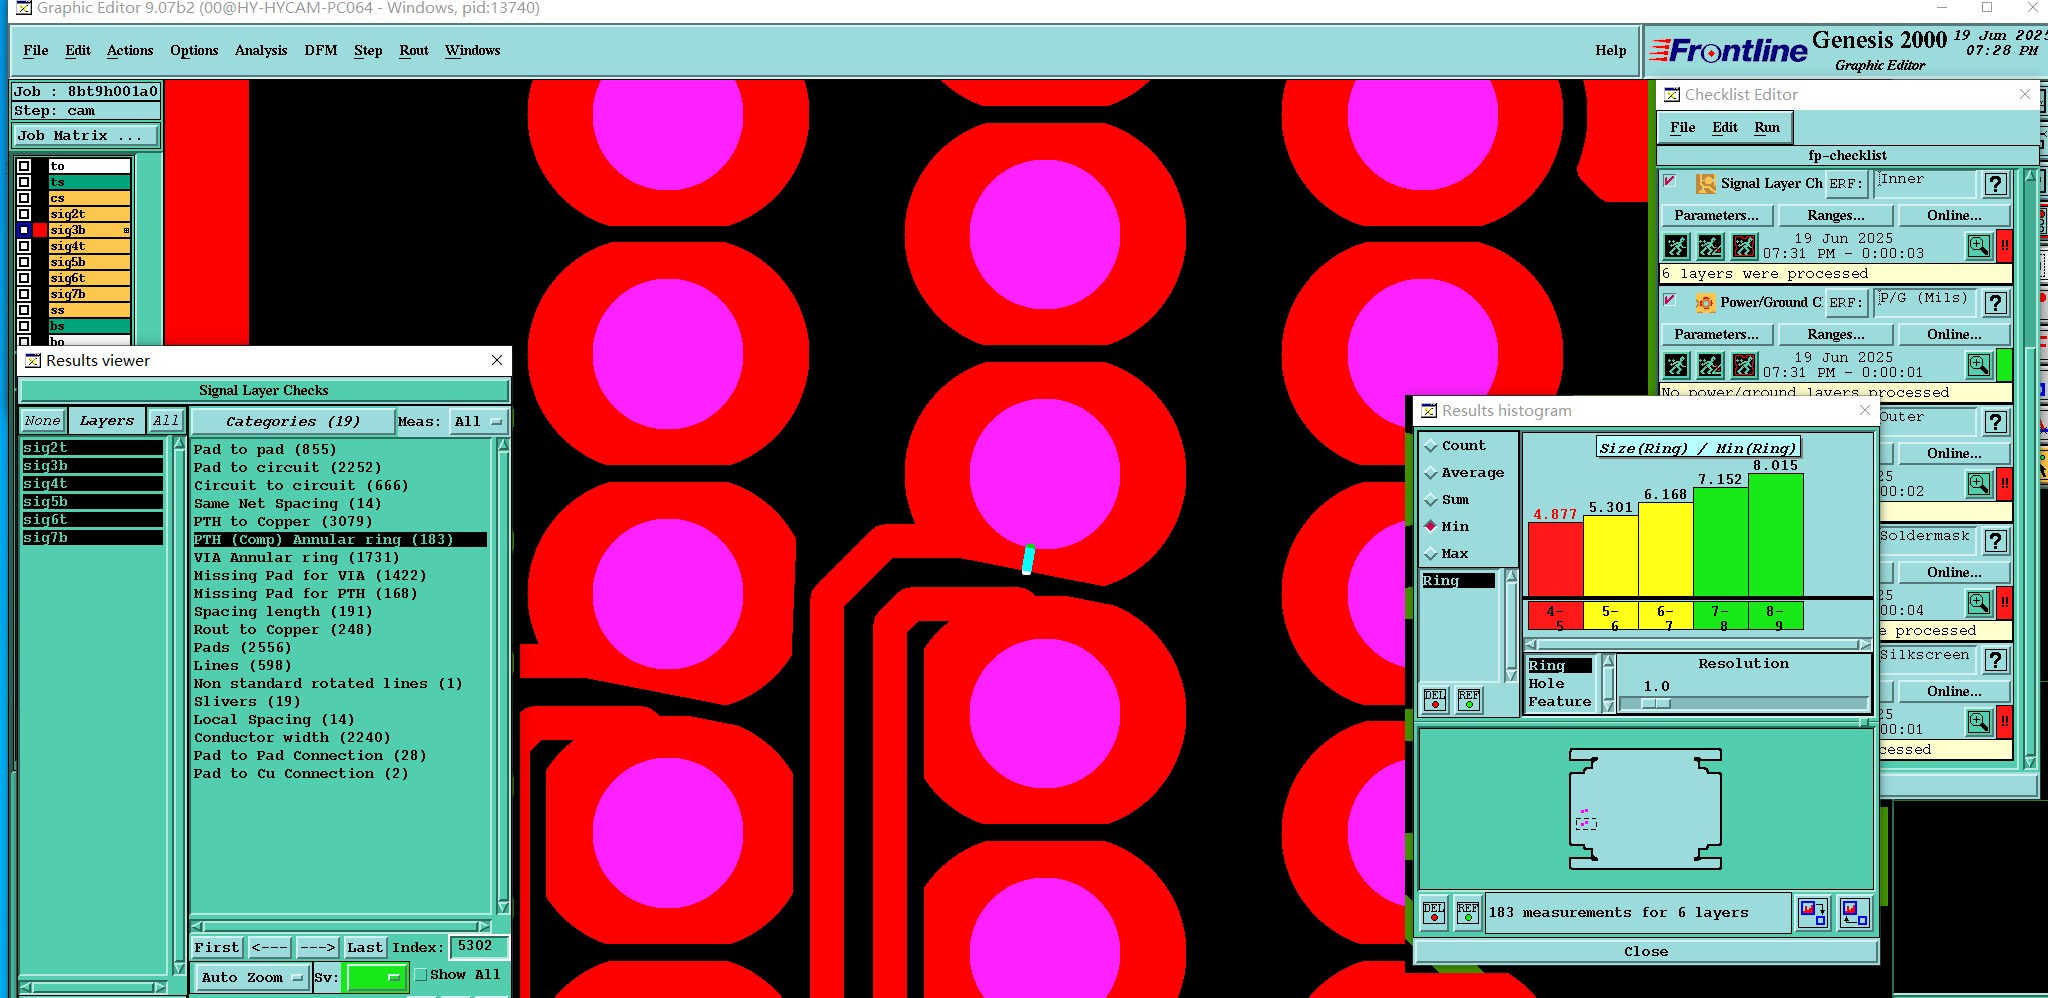Click the red alert status for Signal Layer Checks

2004,246
